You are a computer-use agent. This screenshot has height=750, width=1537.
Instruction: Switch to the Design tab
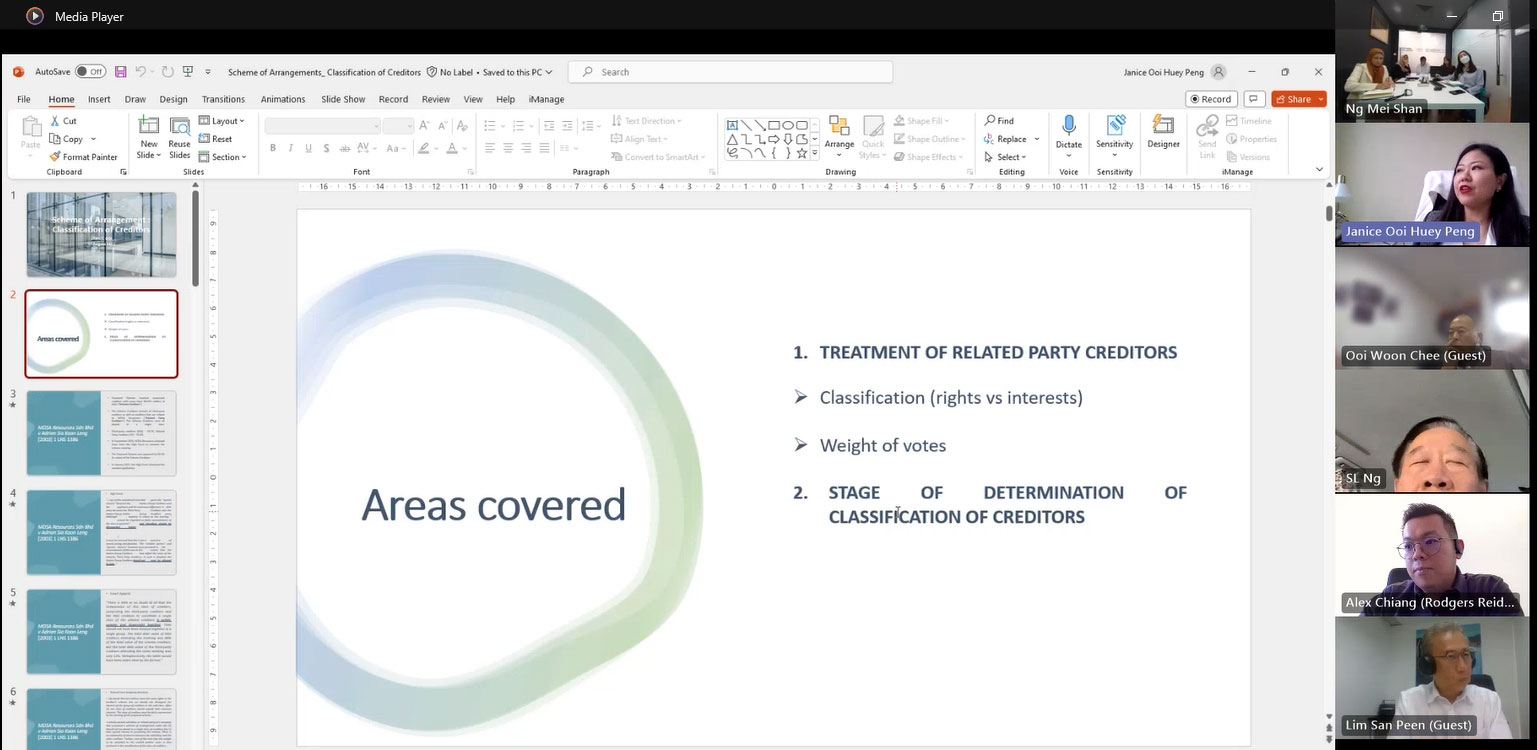point(173,99)
